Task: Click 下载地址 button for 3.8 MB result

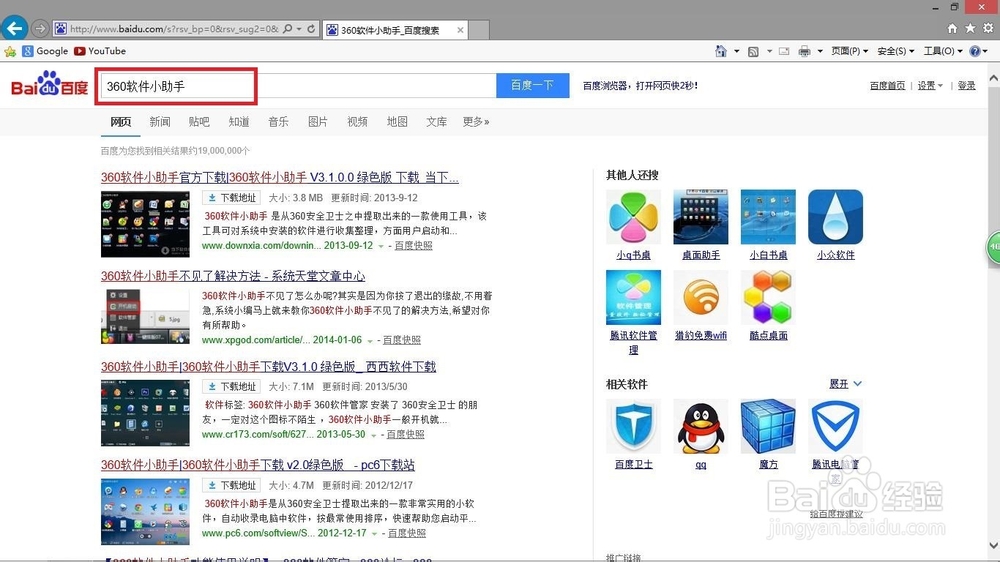Action: click(x=232, y=198)
